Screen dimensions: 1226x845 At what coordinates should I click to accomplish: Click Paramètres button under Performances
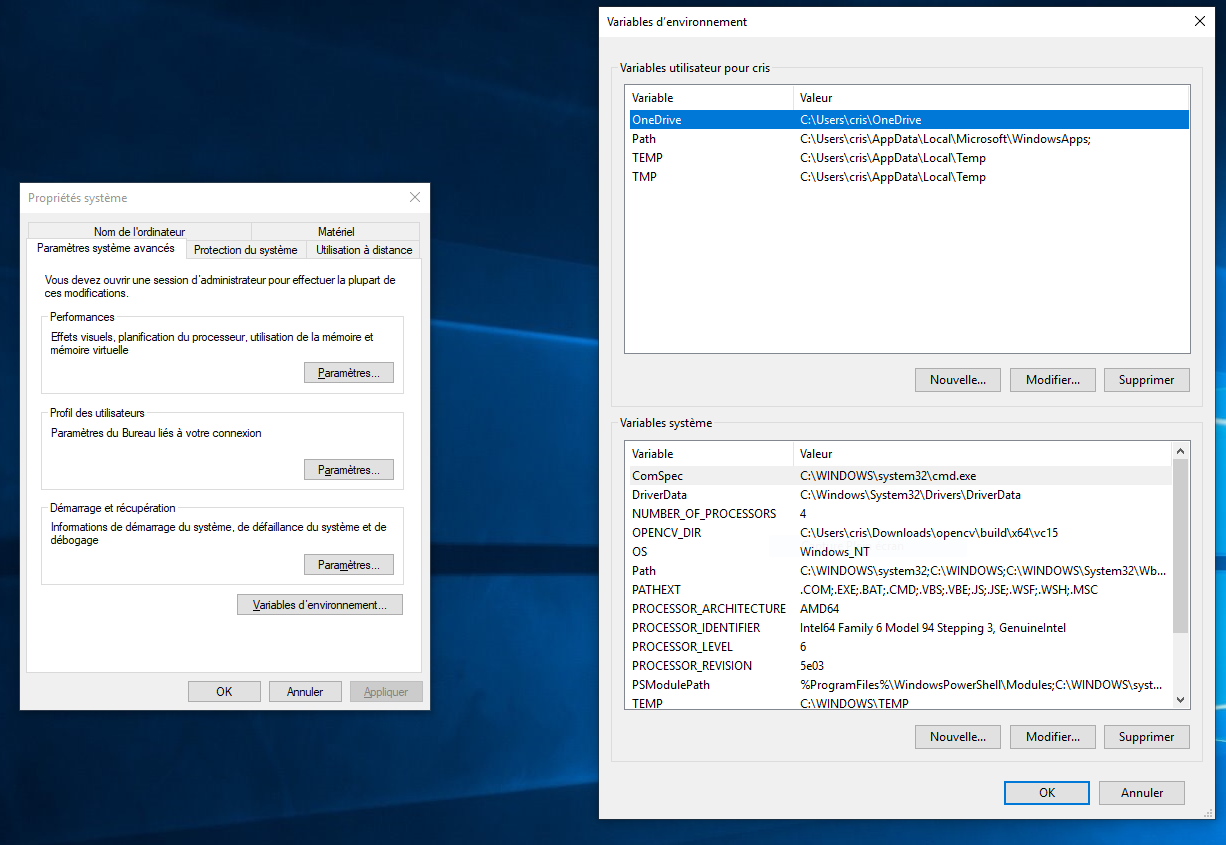(349, 373)
